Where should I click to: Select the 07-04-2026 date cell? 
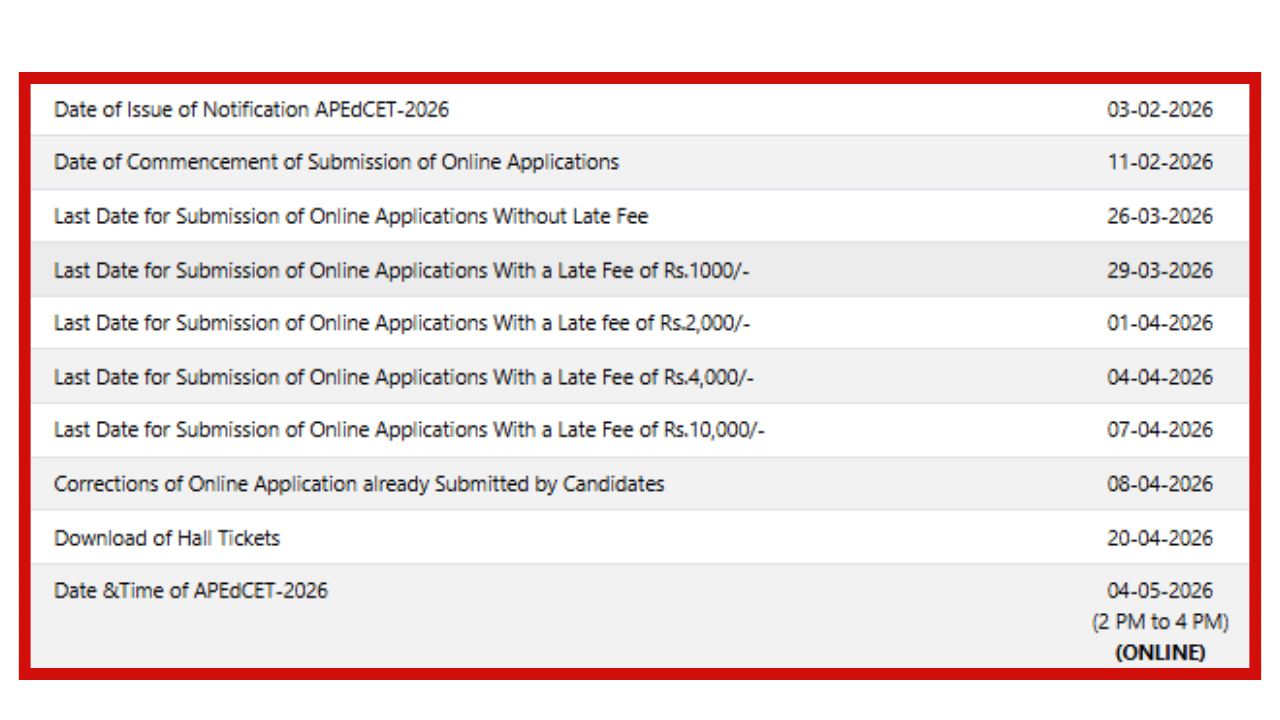(x=1159, y=430)
